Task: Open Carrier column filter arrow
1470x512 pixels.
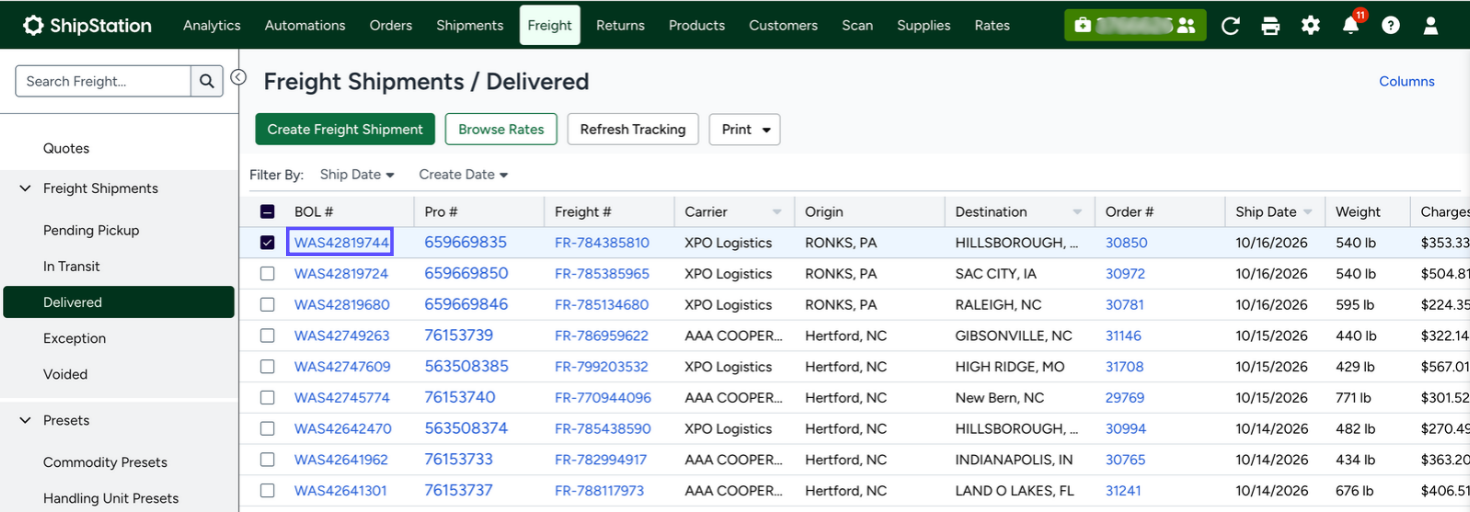Action: [x=777, y=212]
